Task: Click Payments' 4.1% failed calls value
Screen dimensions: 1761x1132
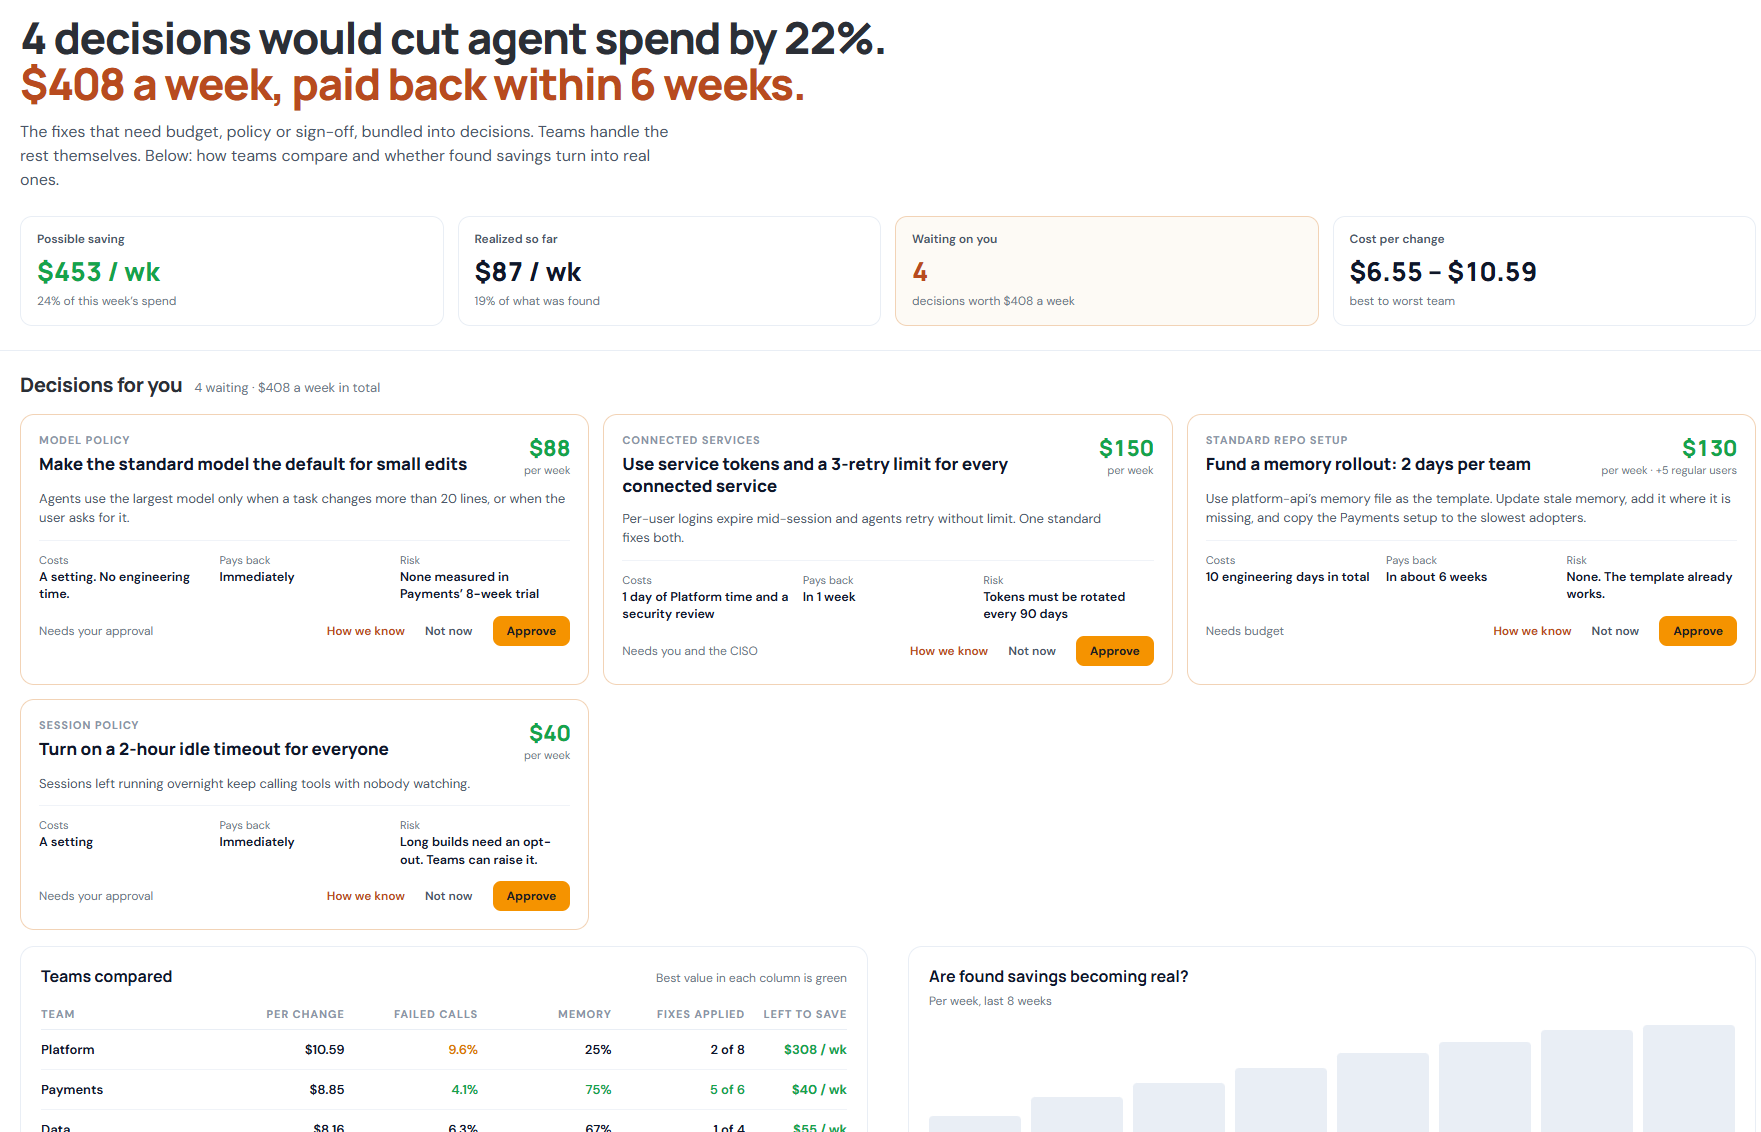Action: (464, 1090)
